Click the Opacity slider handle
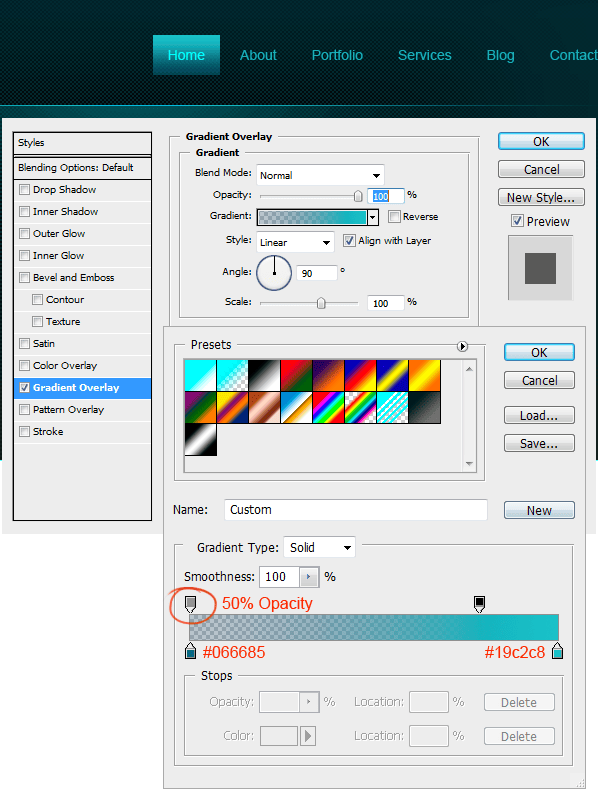Screen dimensions: 598x807 (358, 196)
